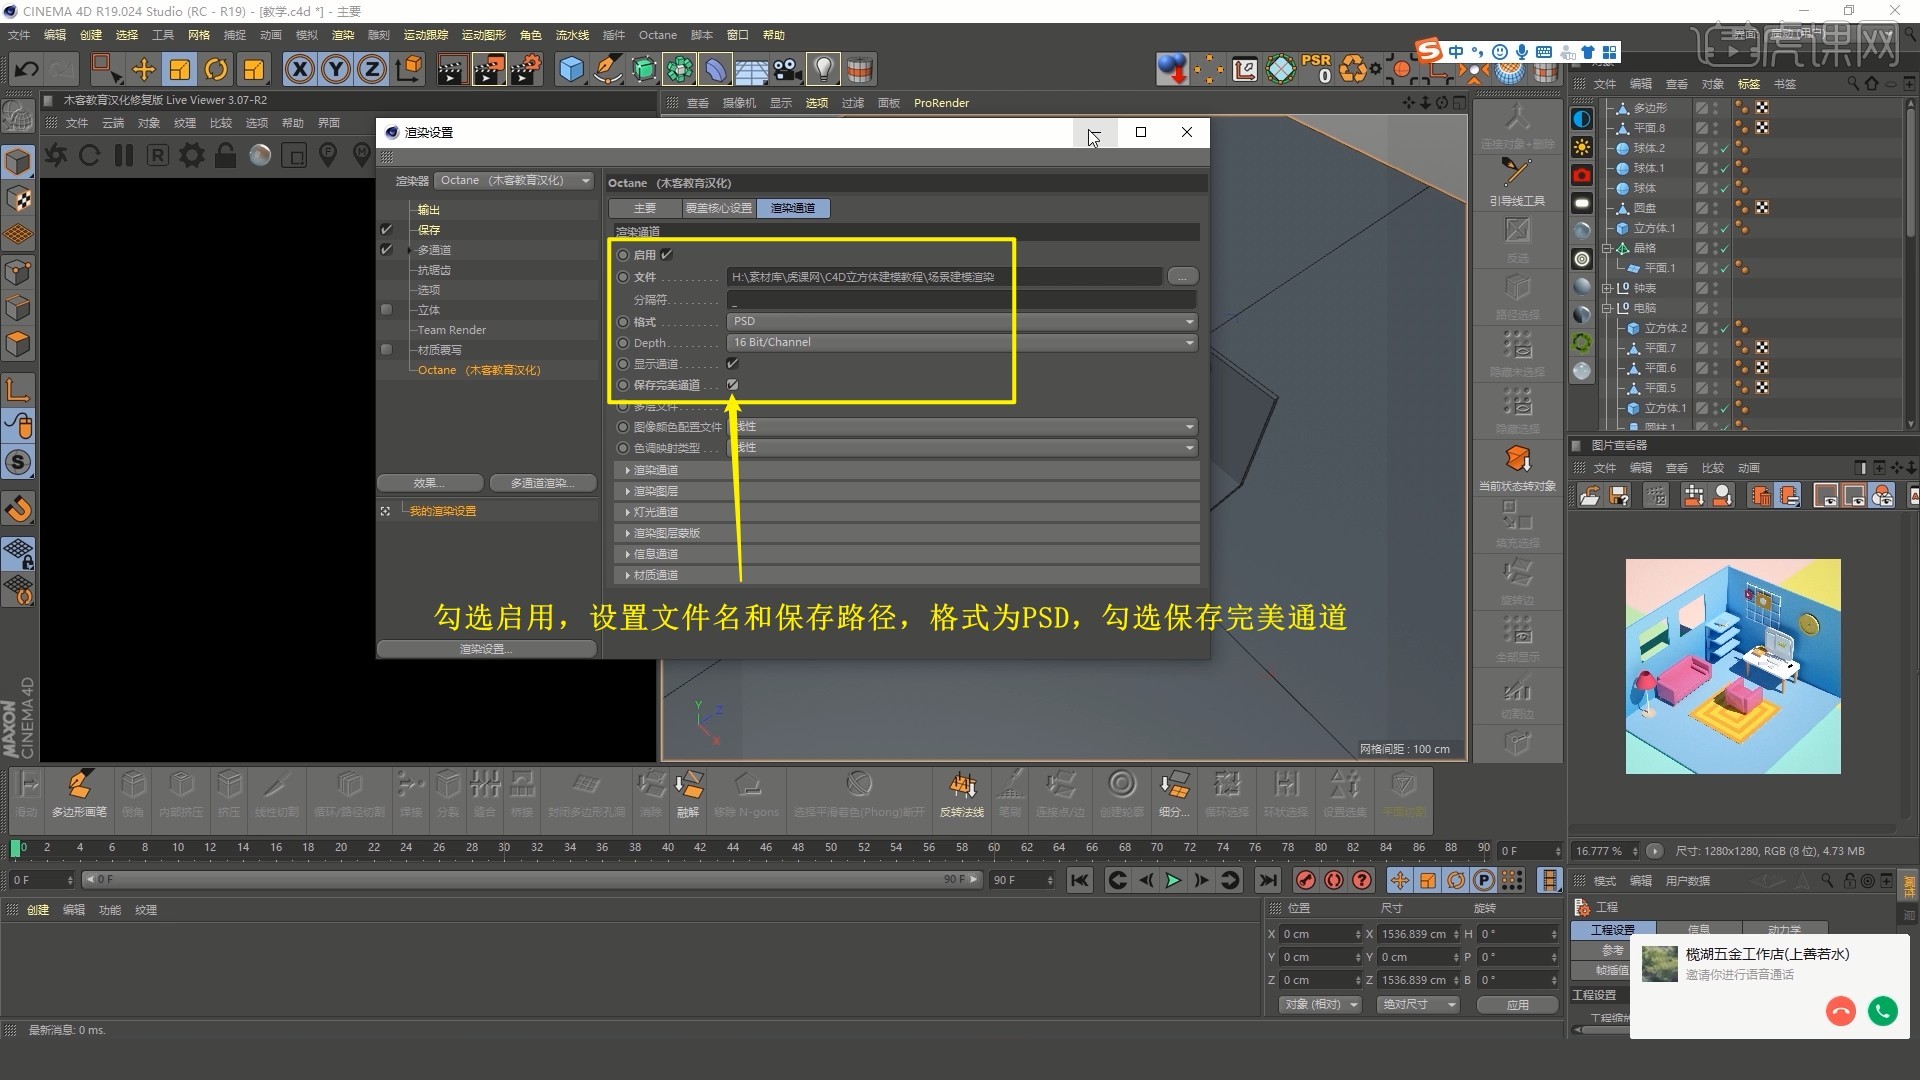
Task: Open Depth 16 Bit/Channel dropdown
Action: pos(962,343)
